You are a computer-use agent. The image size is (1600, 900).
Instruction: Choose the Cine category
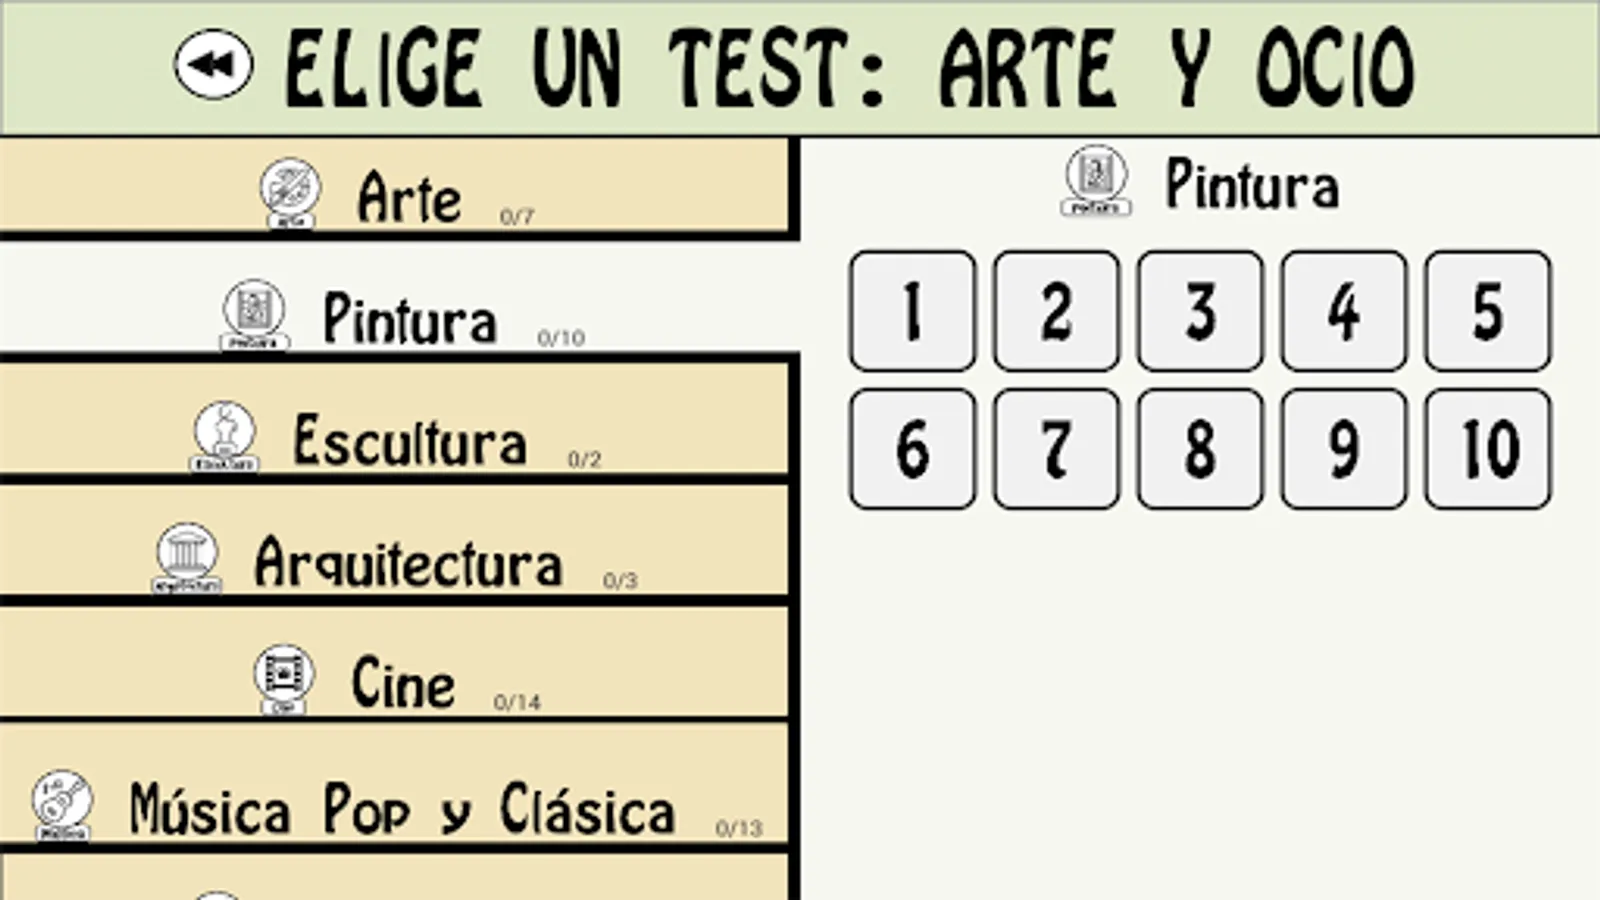[x=394, y=663]
